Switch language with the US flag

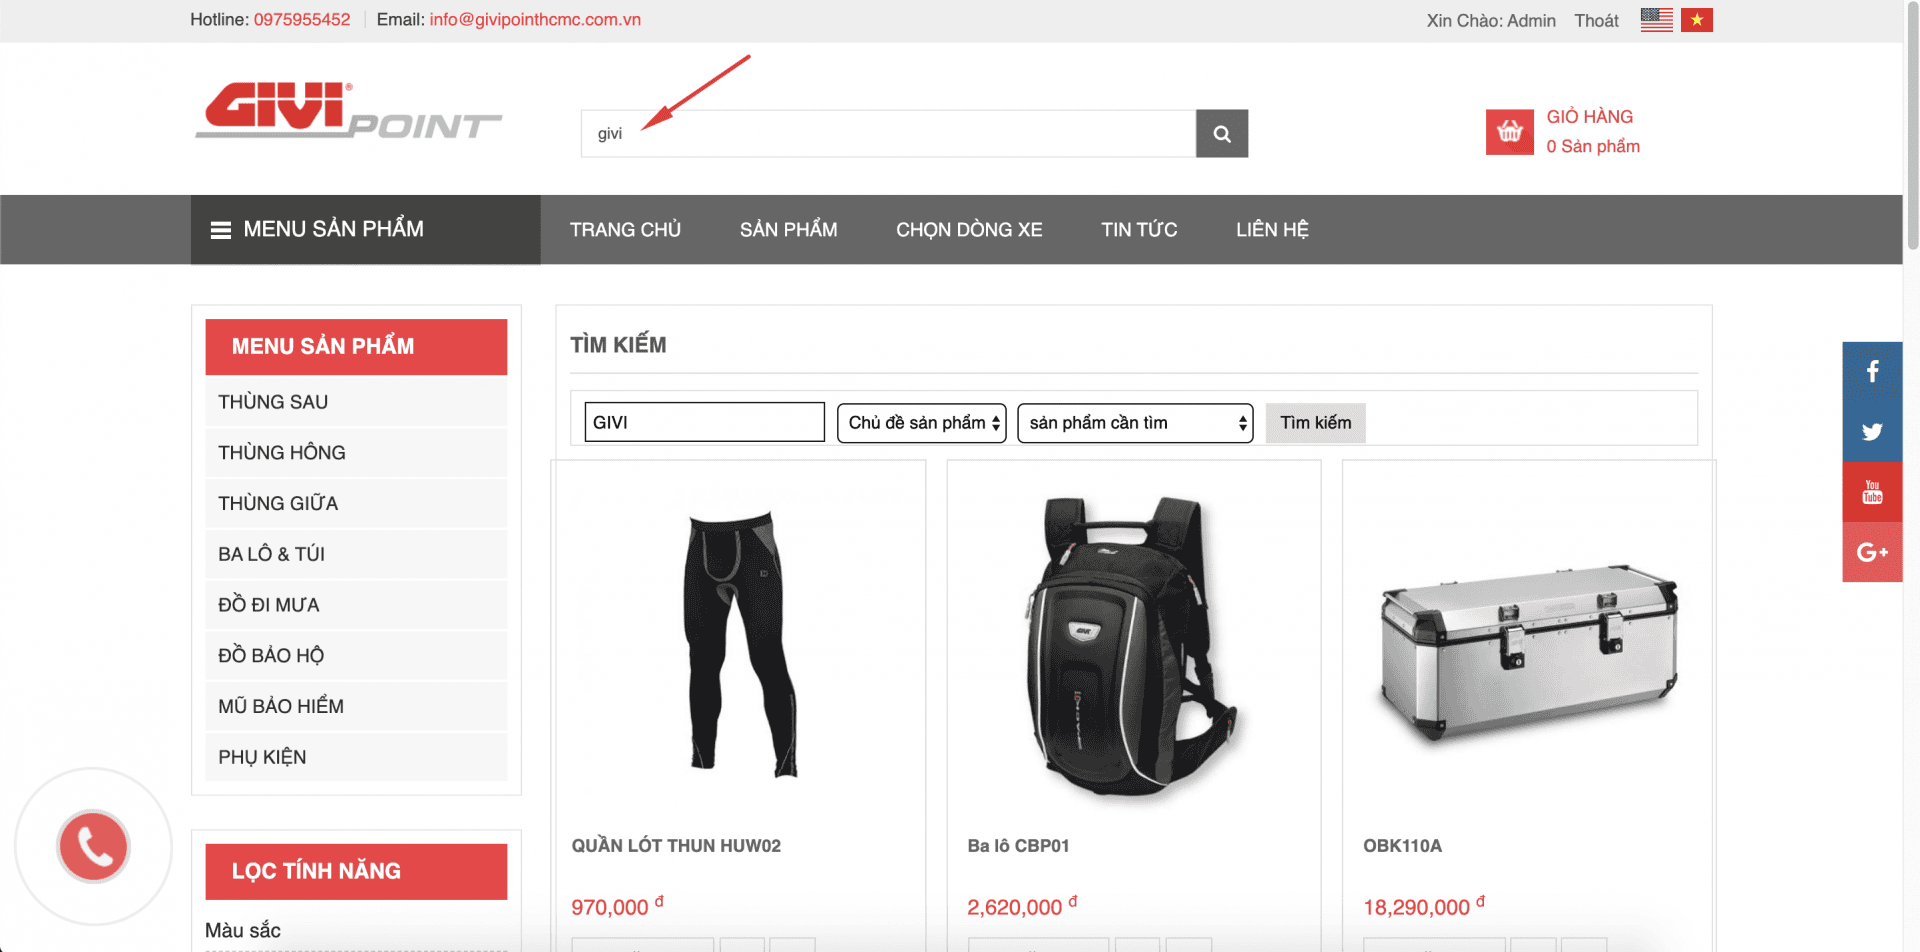point(1656,20)
